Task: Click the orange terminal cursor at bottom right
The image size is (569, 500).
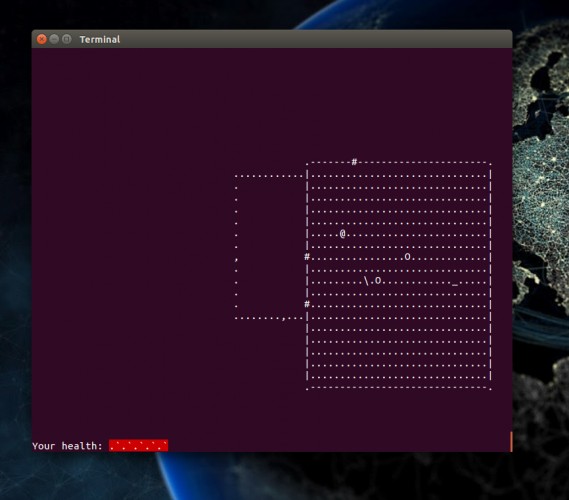Action: click(511, 442)
